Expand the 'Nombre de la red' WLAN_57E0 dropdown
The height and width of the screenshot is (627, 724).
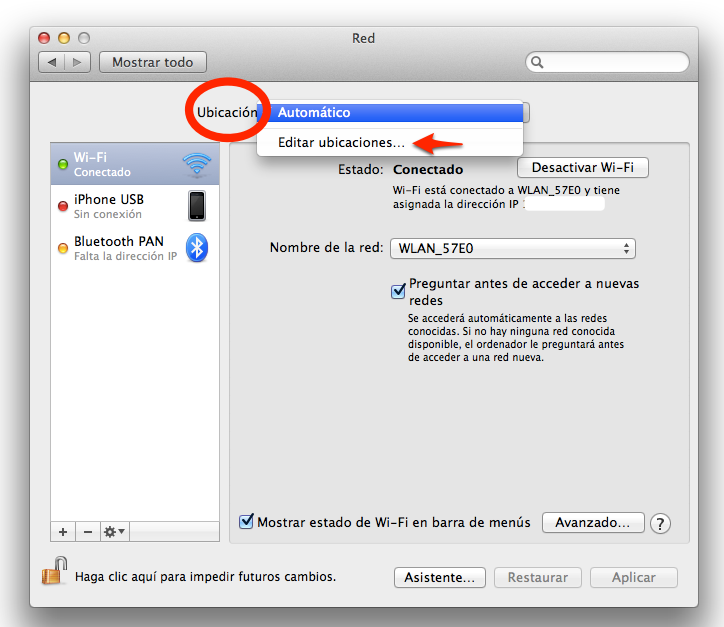[512, 248]
